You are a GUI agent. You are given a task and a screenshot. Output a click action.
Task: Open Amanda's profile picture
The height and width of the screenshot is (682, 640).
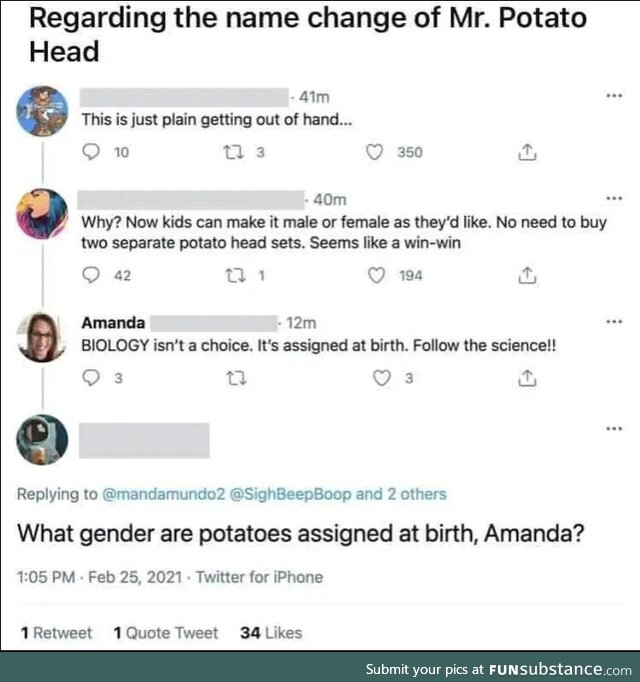[x=43, y=337]
